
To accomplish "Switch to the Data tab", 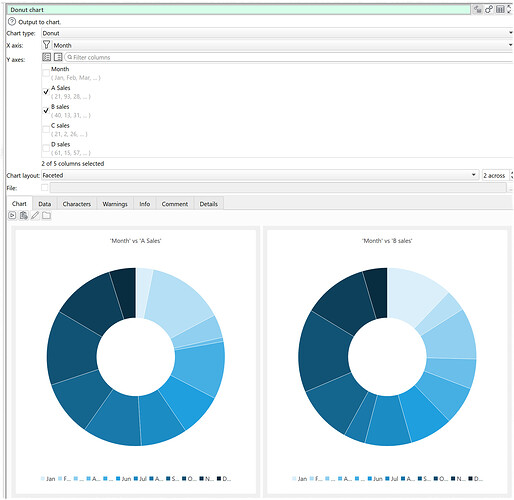I will click(x=45, y=204).
